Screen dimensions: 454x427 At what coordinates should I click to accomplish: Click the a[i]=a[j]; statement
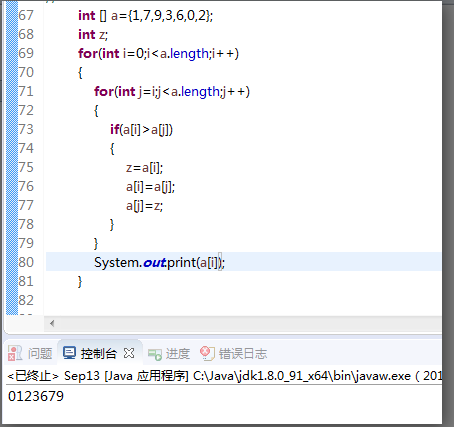click(x=150, y=187)
